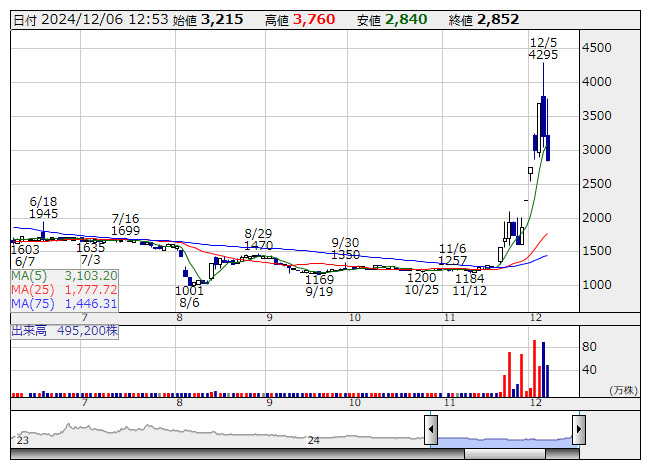Click the '23' year label in the overview chart
Image resolution: width=653 pixels, height=470 pixels.
click(x=22, y=440)
